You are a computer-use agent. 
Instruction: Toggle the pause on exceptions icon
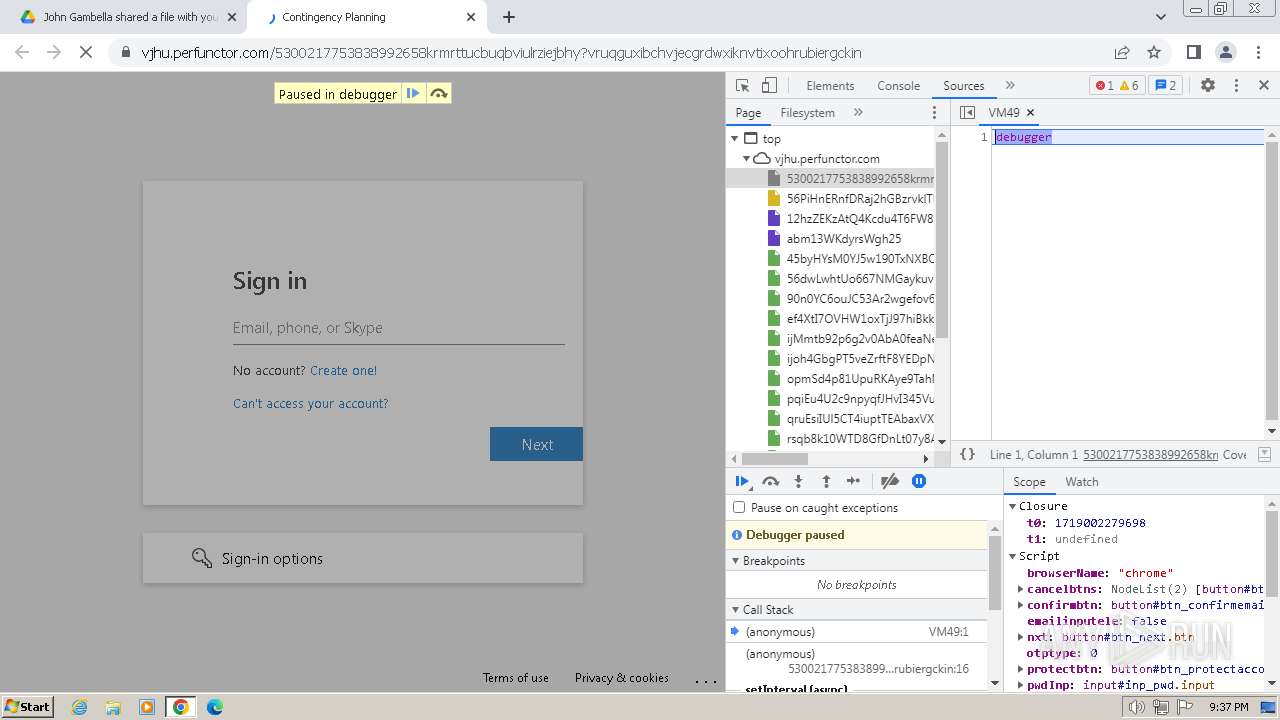pyautogui.click(x=919, y=481)
